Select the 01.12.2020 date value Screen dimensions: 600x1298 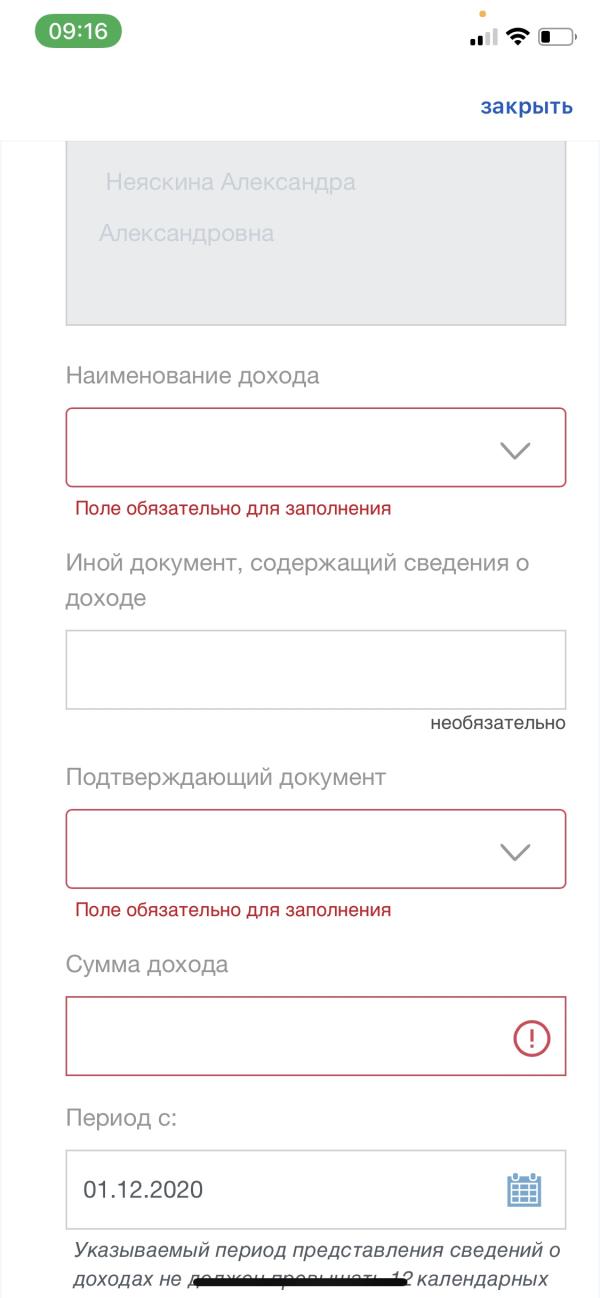click(143, 1189)
